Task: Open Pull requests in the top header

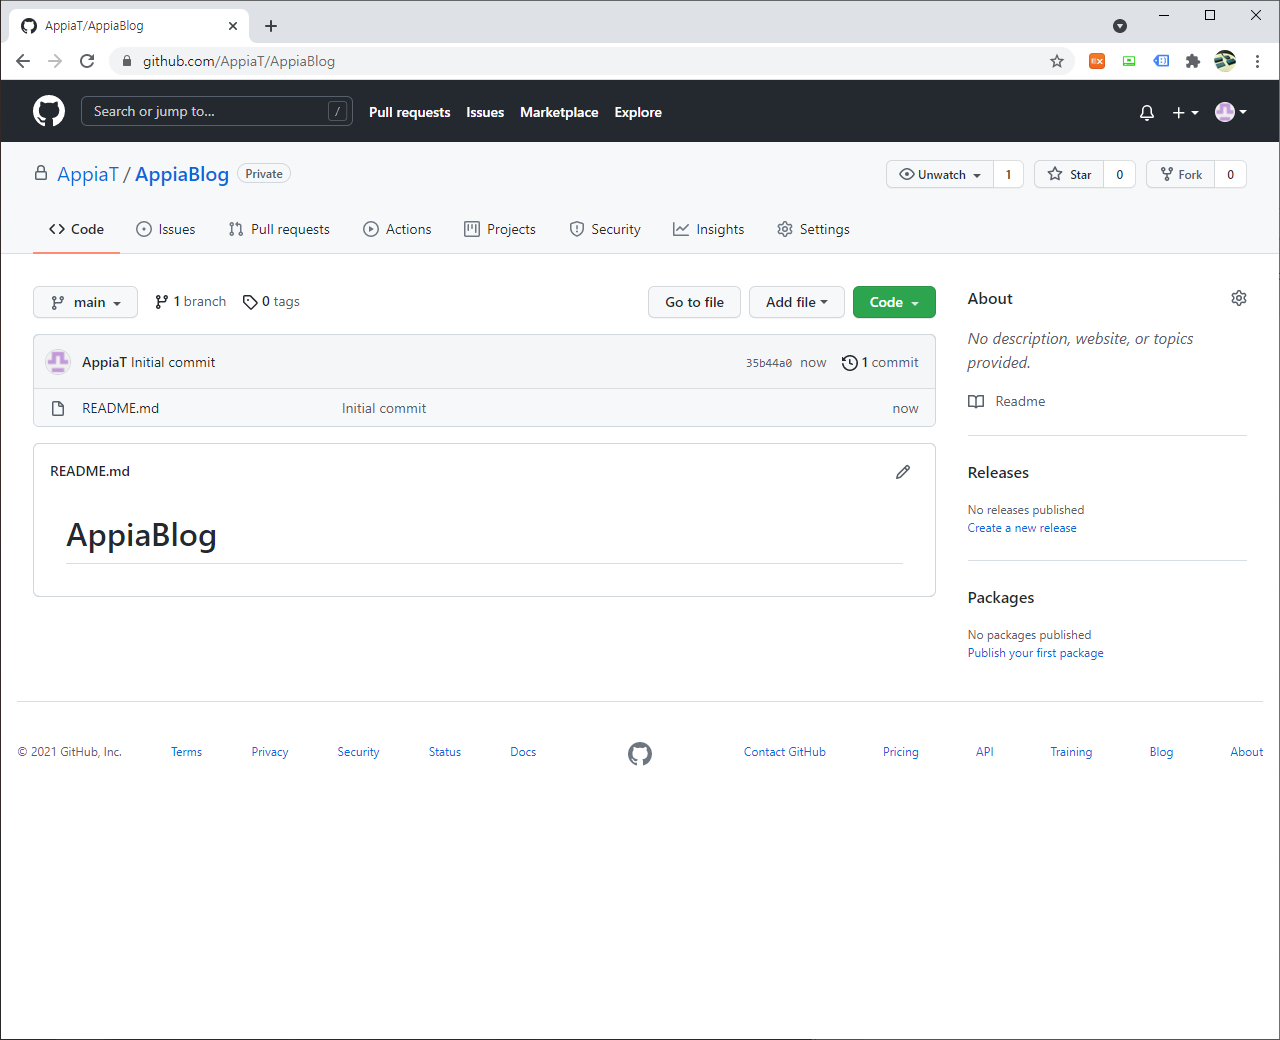Action: 409,112
